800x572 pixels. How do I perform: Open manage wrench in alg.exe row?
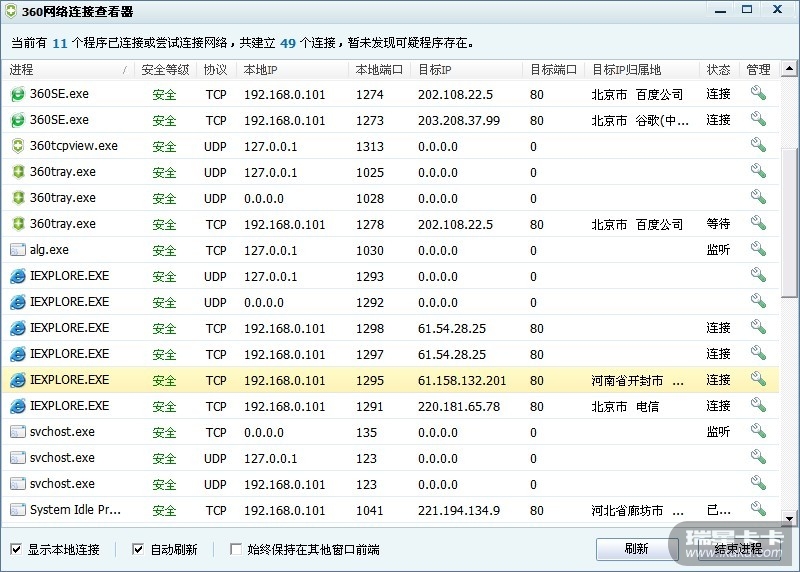(x=758, y=249)
